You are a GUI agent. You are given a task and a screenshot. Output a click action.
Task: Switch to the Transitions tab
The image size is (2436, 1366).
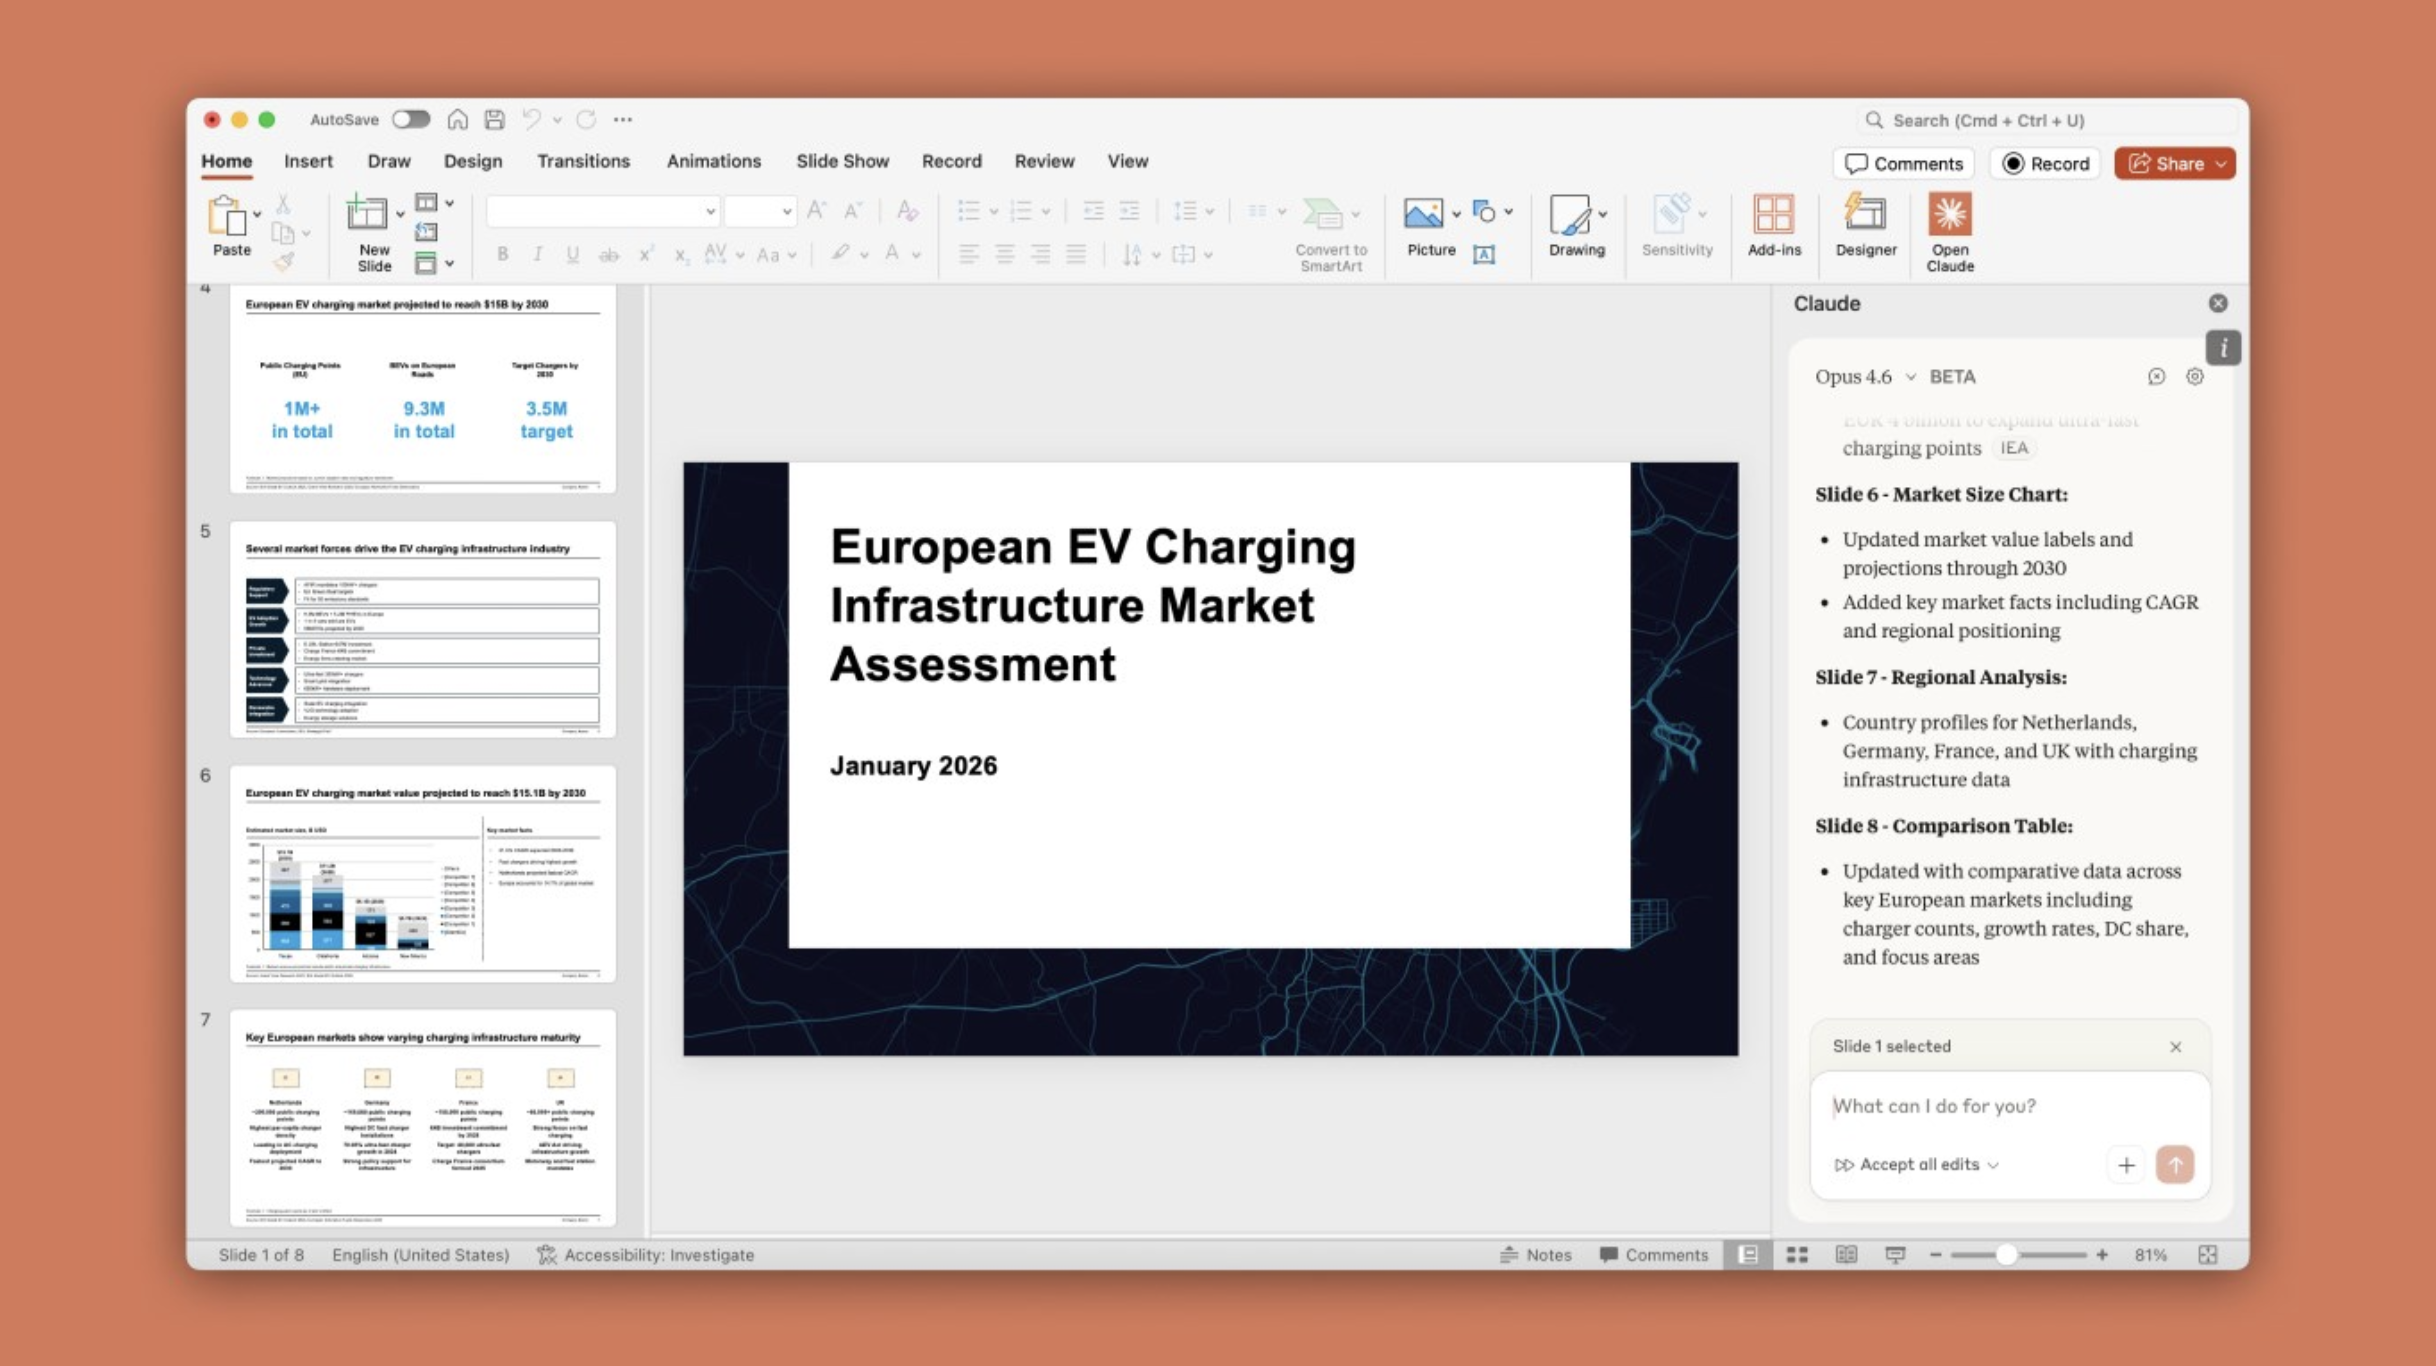point(583,161)
